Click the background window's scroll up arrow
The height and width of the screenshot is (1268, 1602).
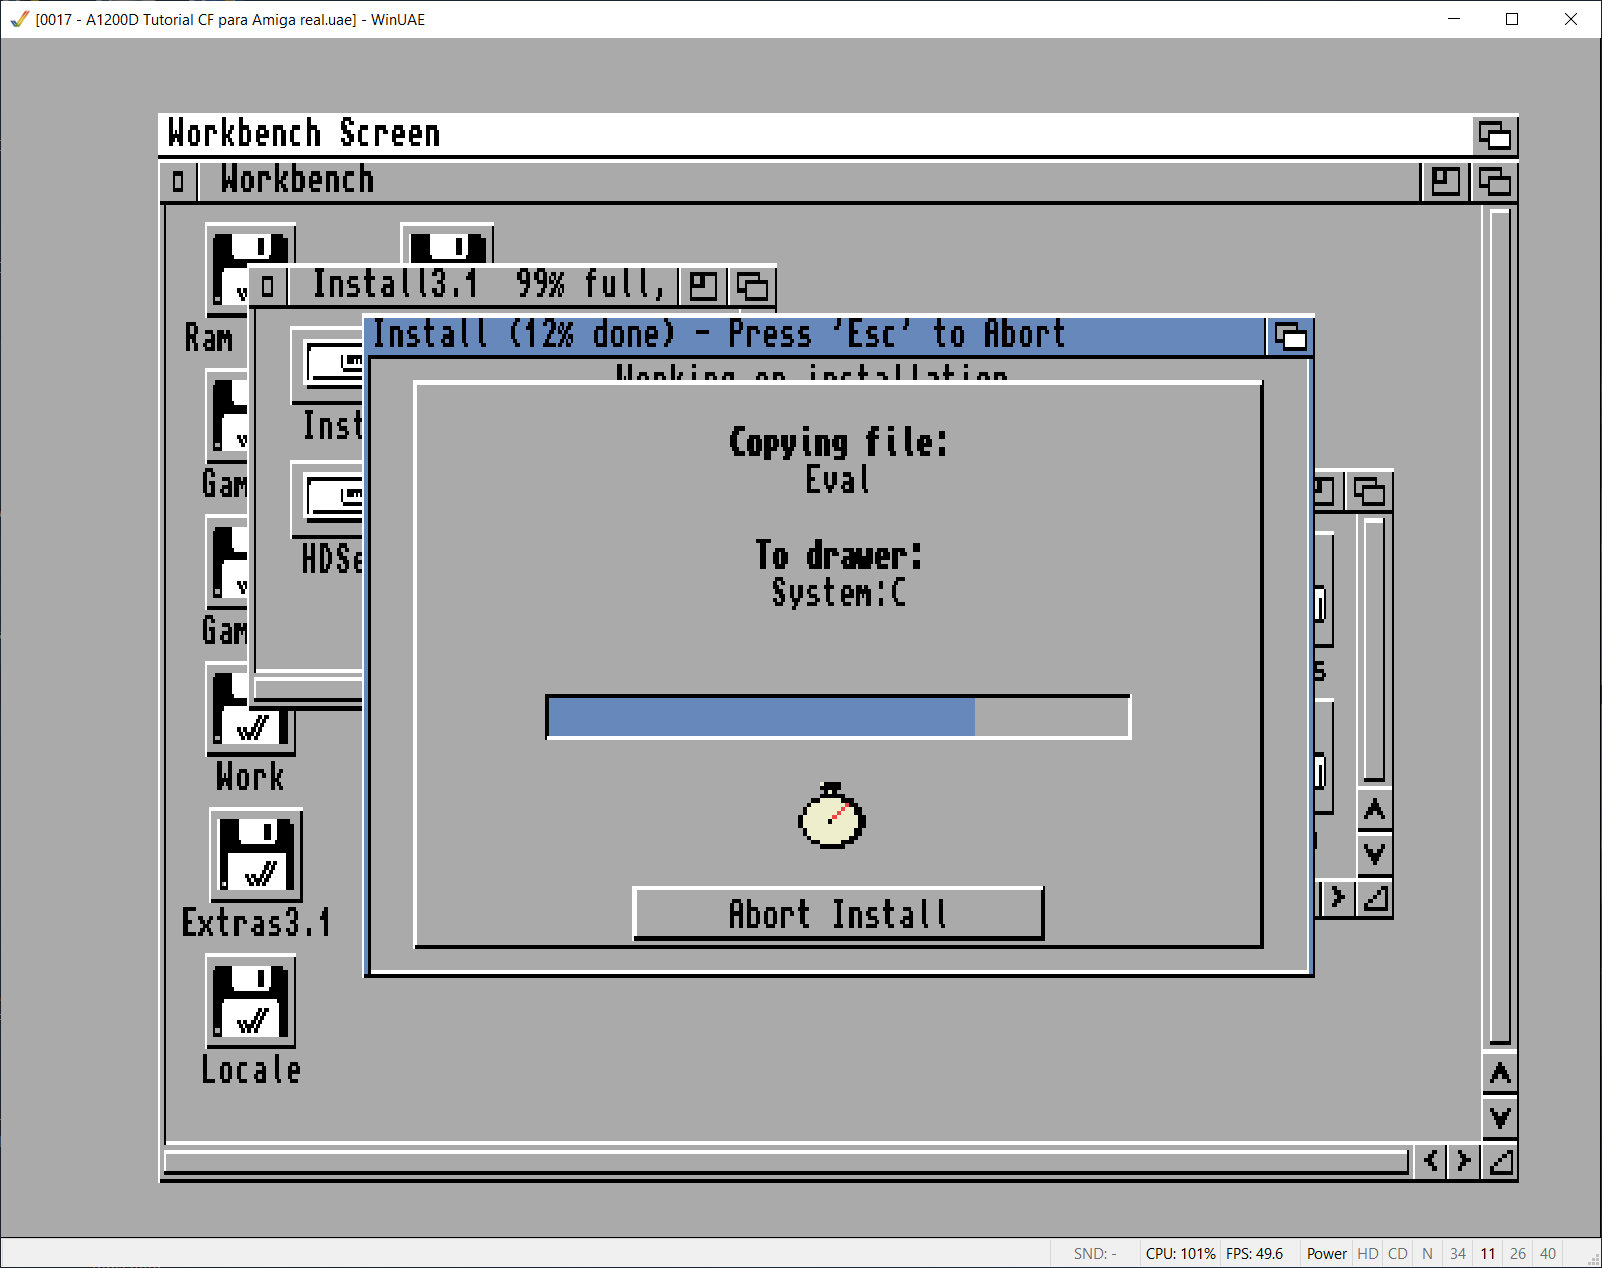click(1375, 809)
